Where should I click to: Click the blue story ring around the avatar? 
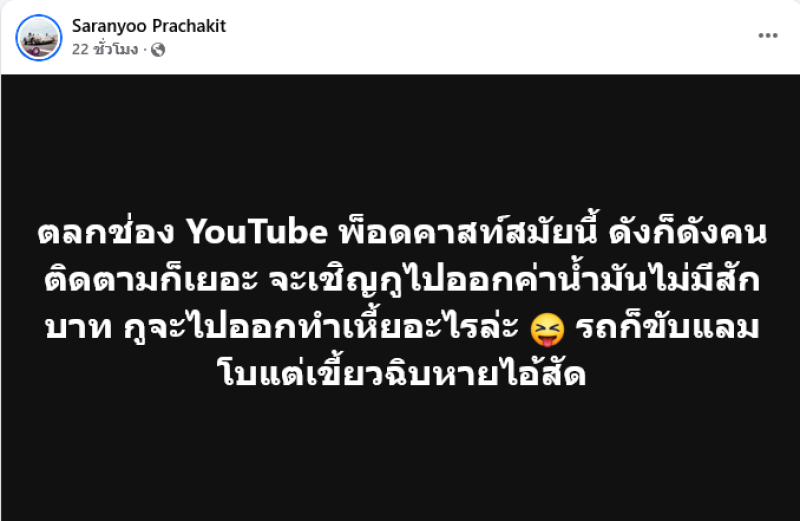(x=39, y=16)
